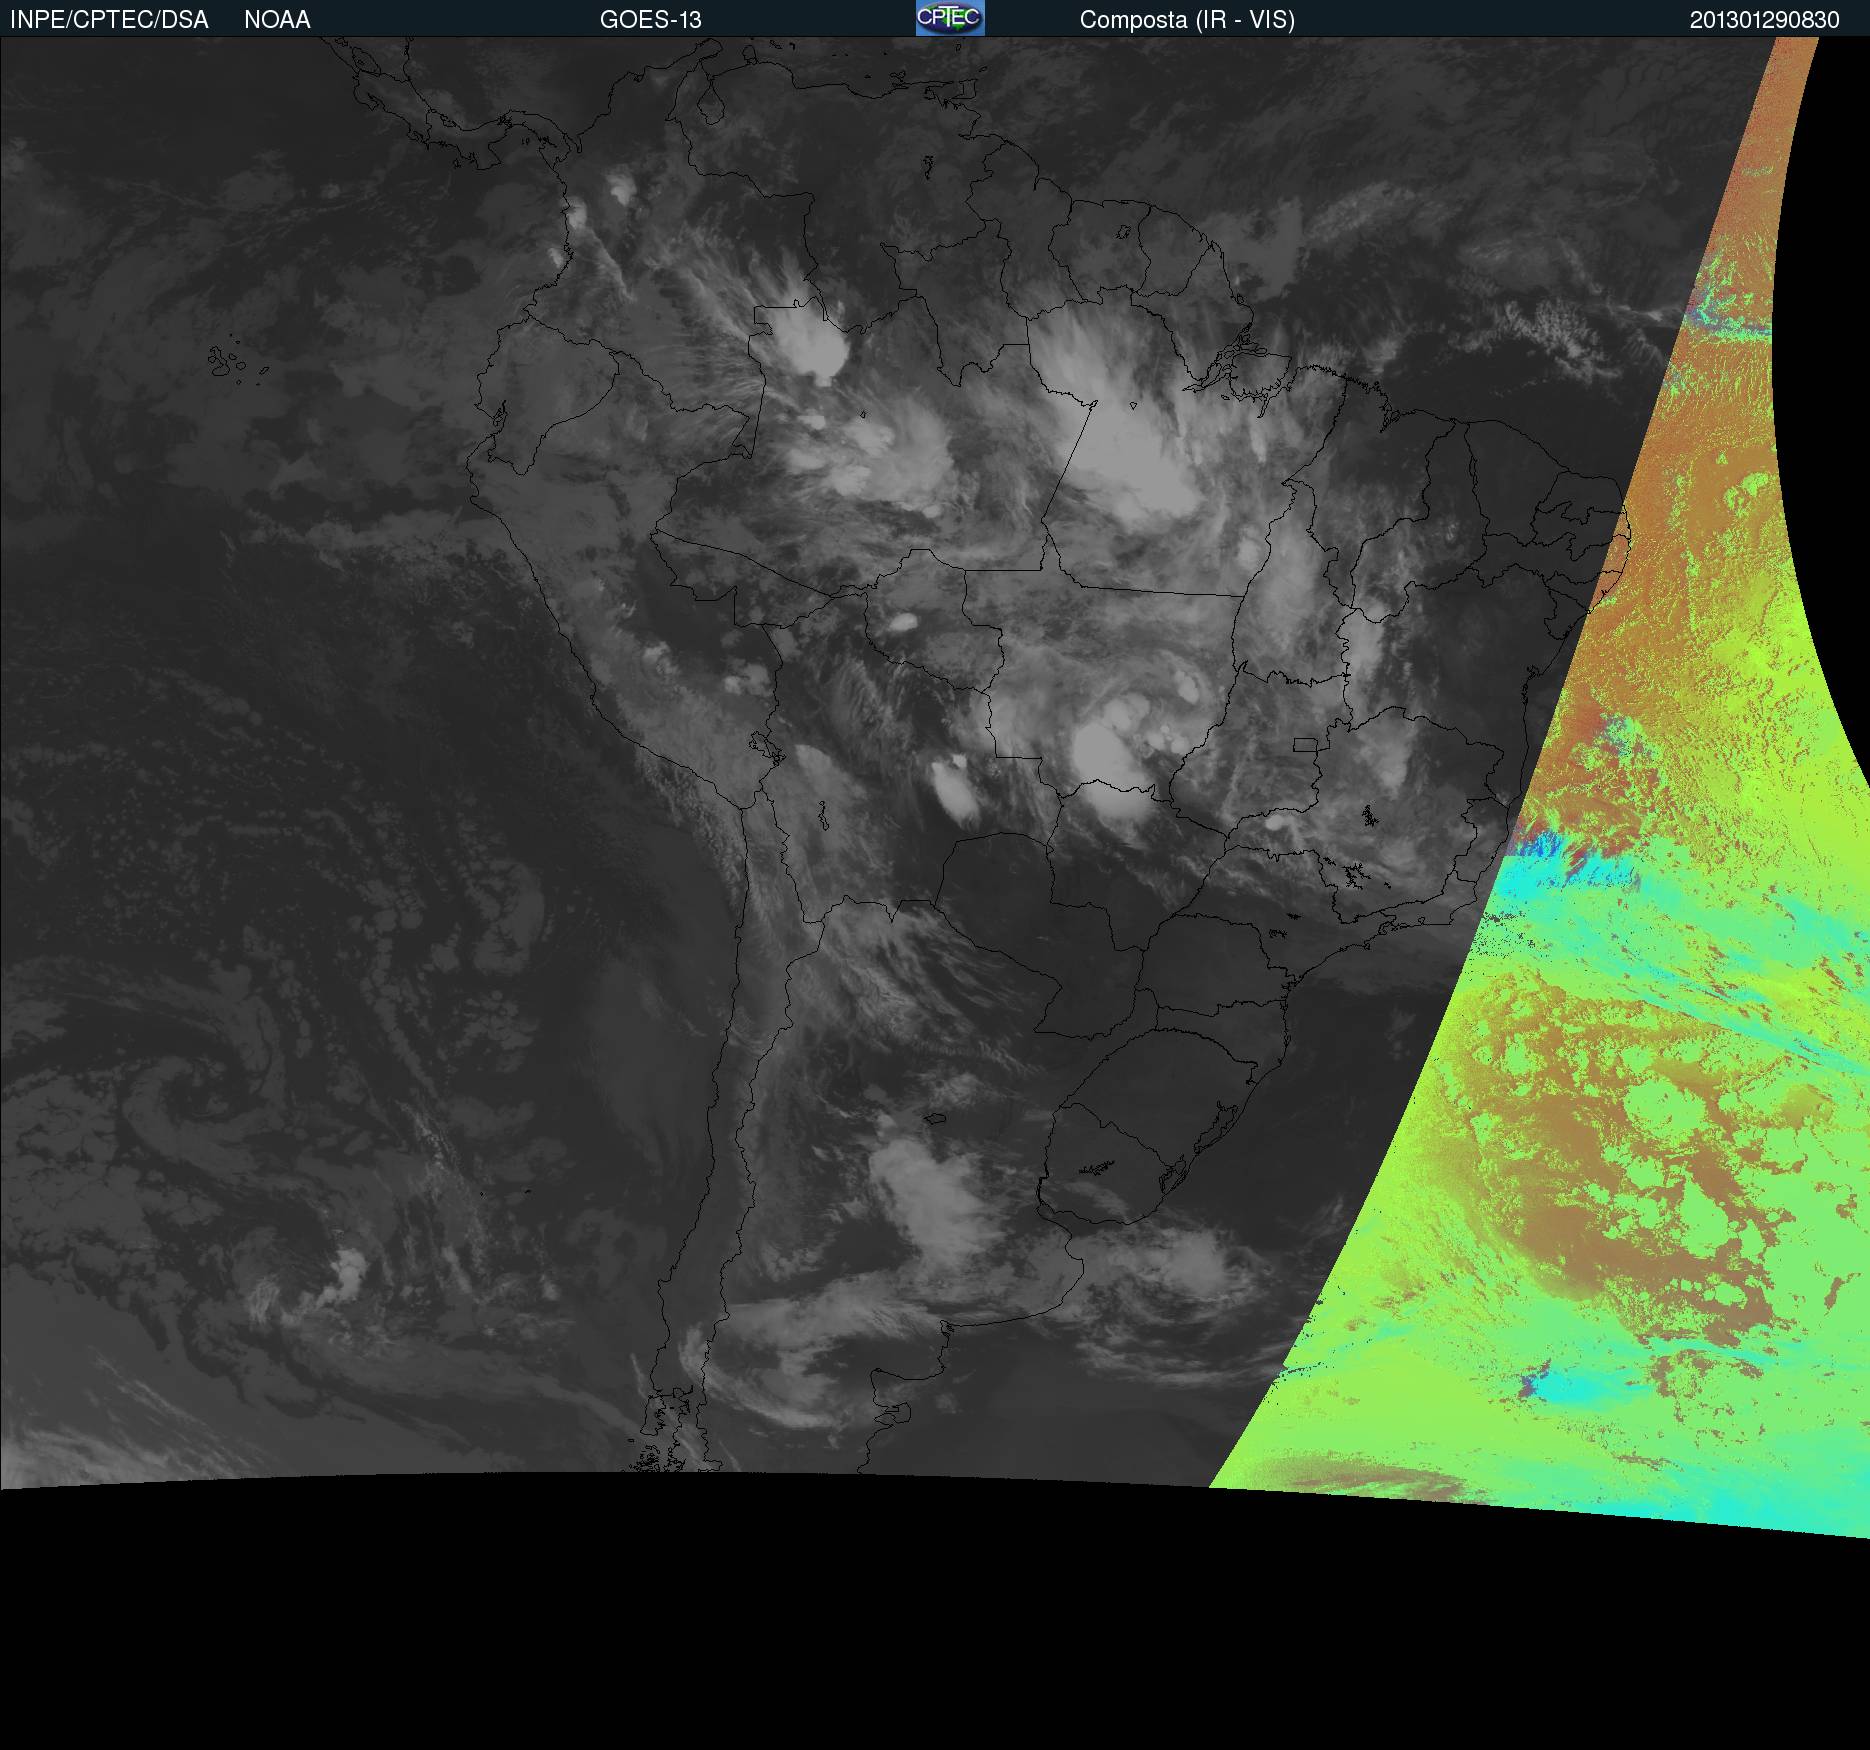The width and height of the screenshot is (1870, 1750).
Task: Click the NOAA label in the header
Action: click(277, 20)
